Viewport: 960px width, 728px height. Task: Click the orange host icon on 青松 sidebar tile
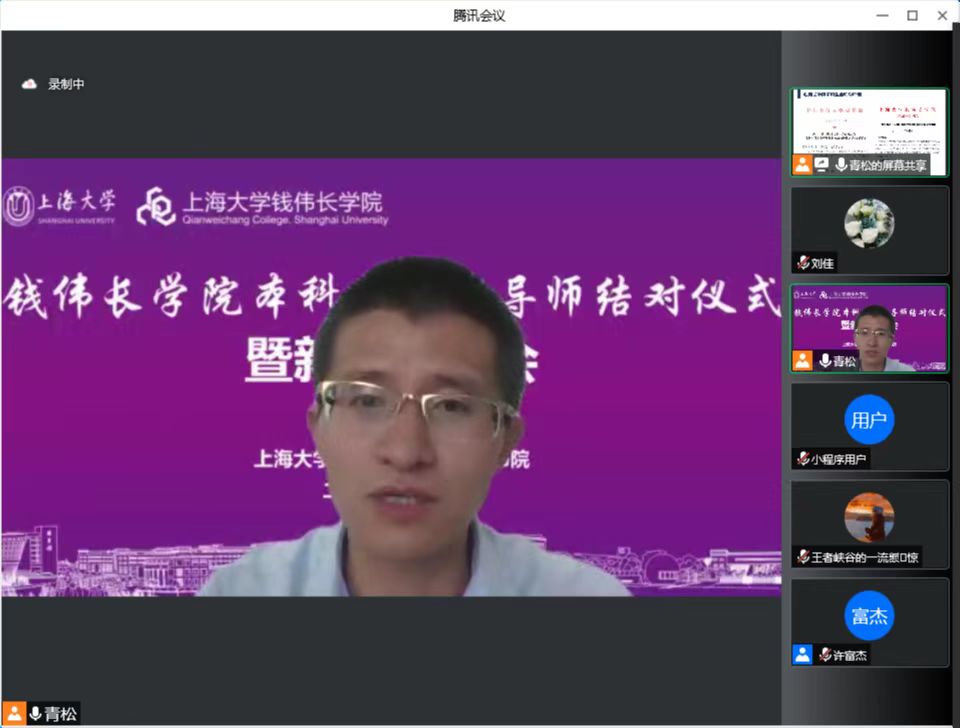pyautogui.click(x=802, y=361)
